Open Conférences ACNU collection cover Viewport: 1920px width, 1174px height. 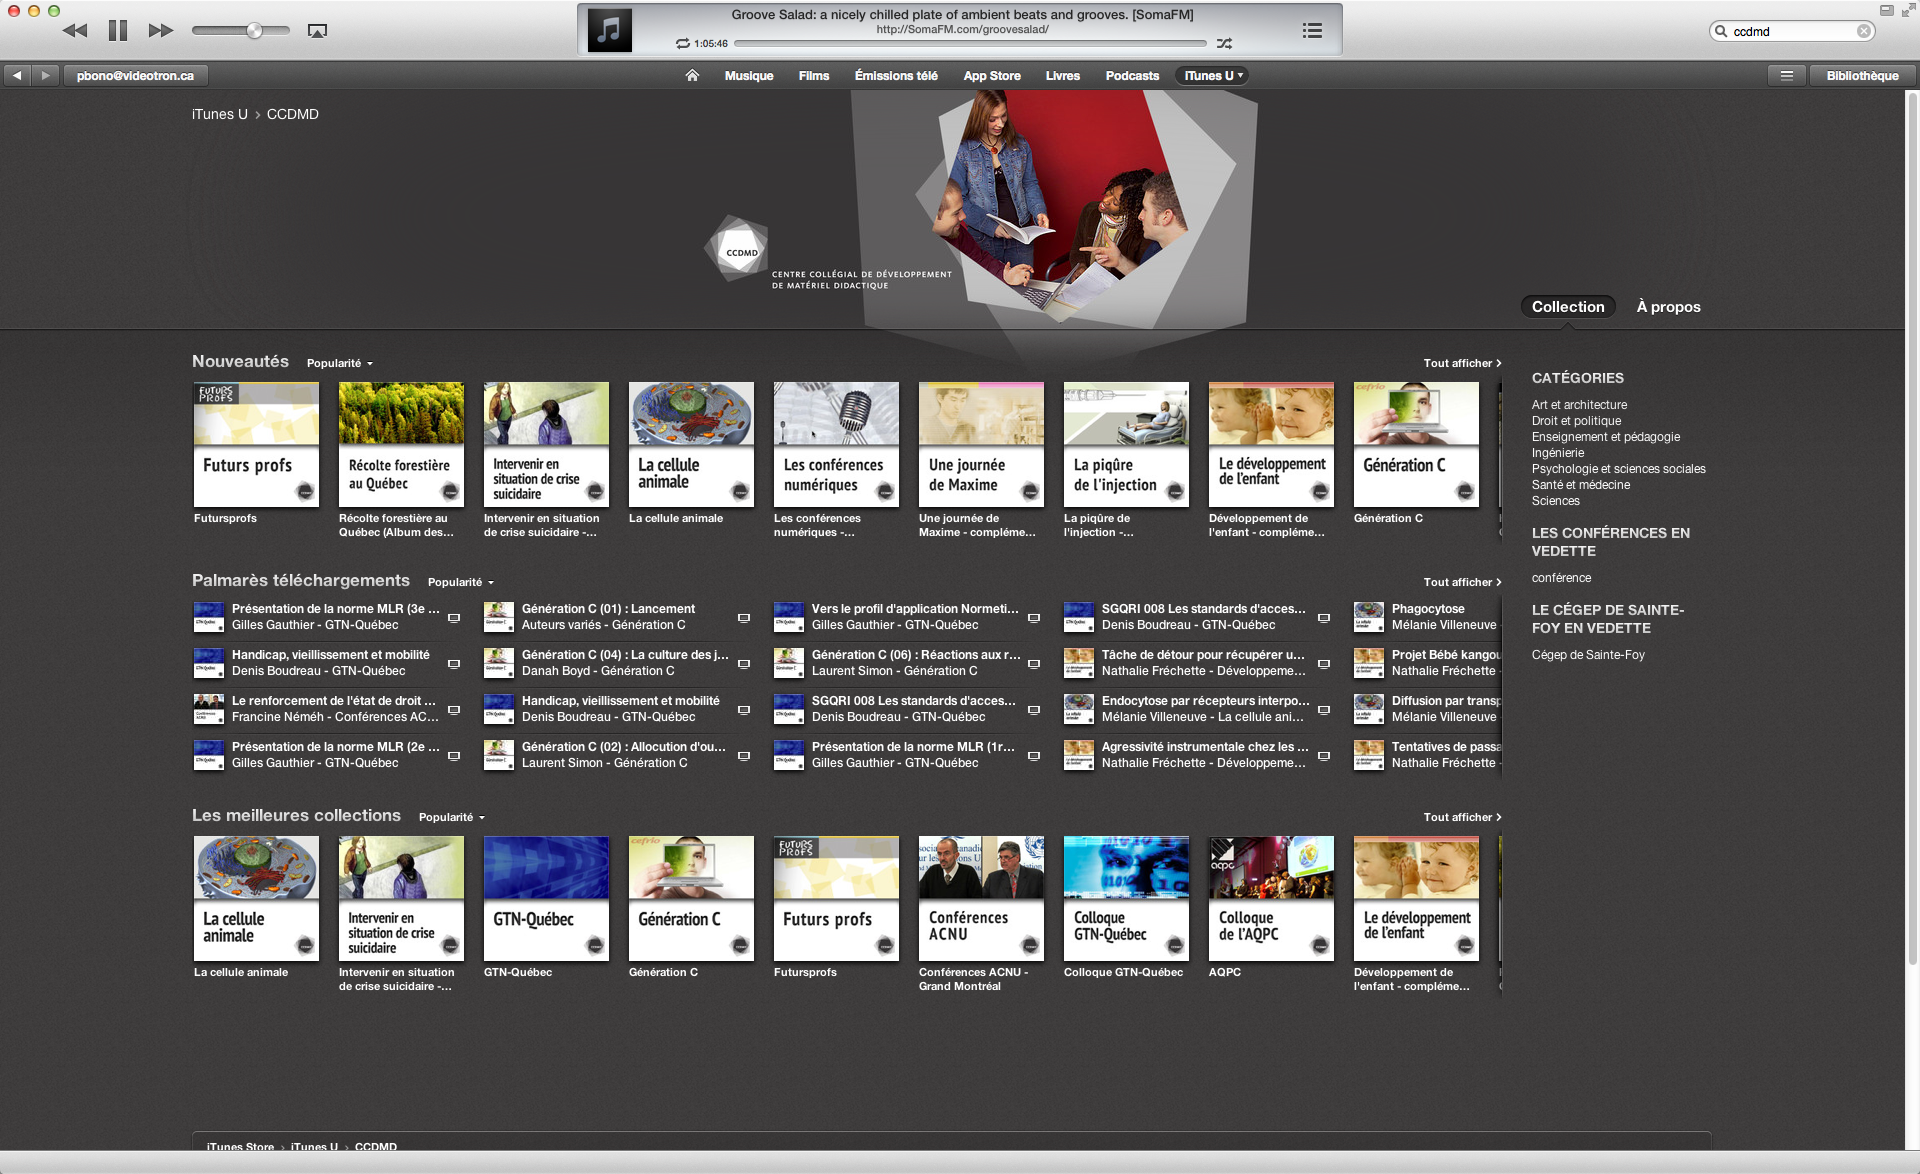(x=981, y=898)
